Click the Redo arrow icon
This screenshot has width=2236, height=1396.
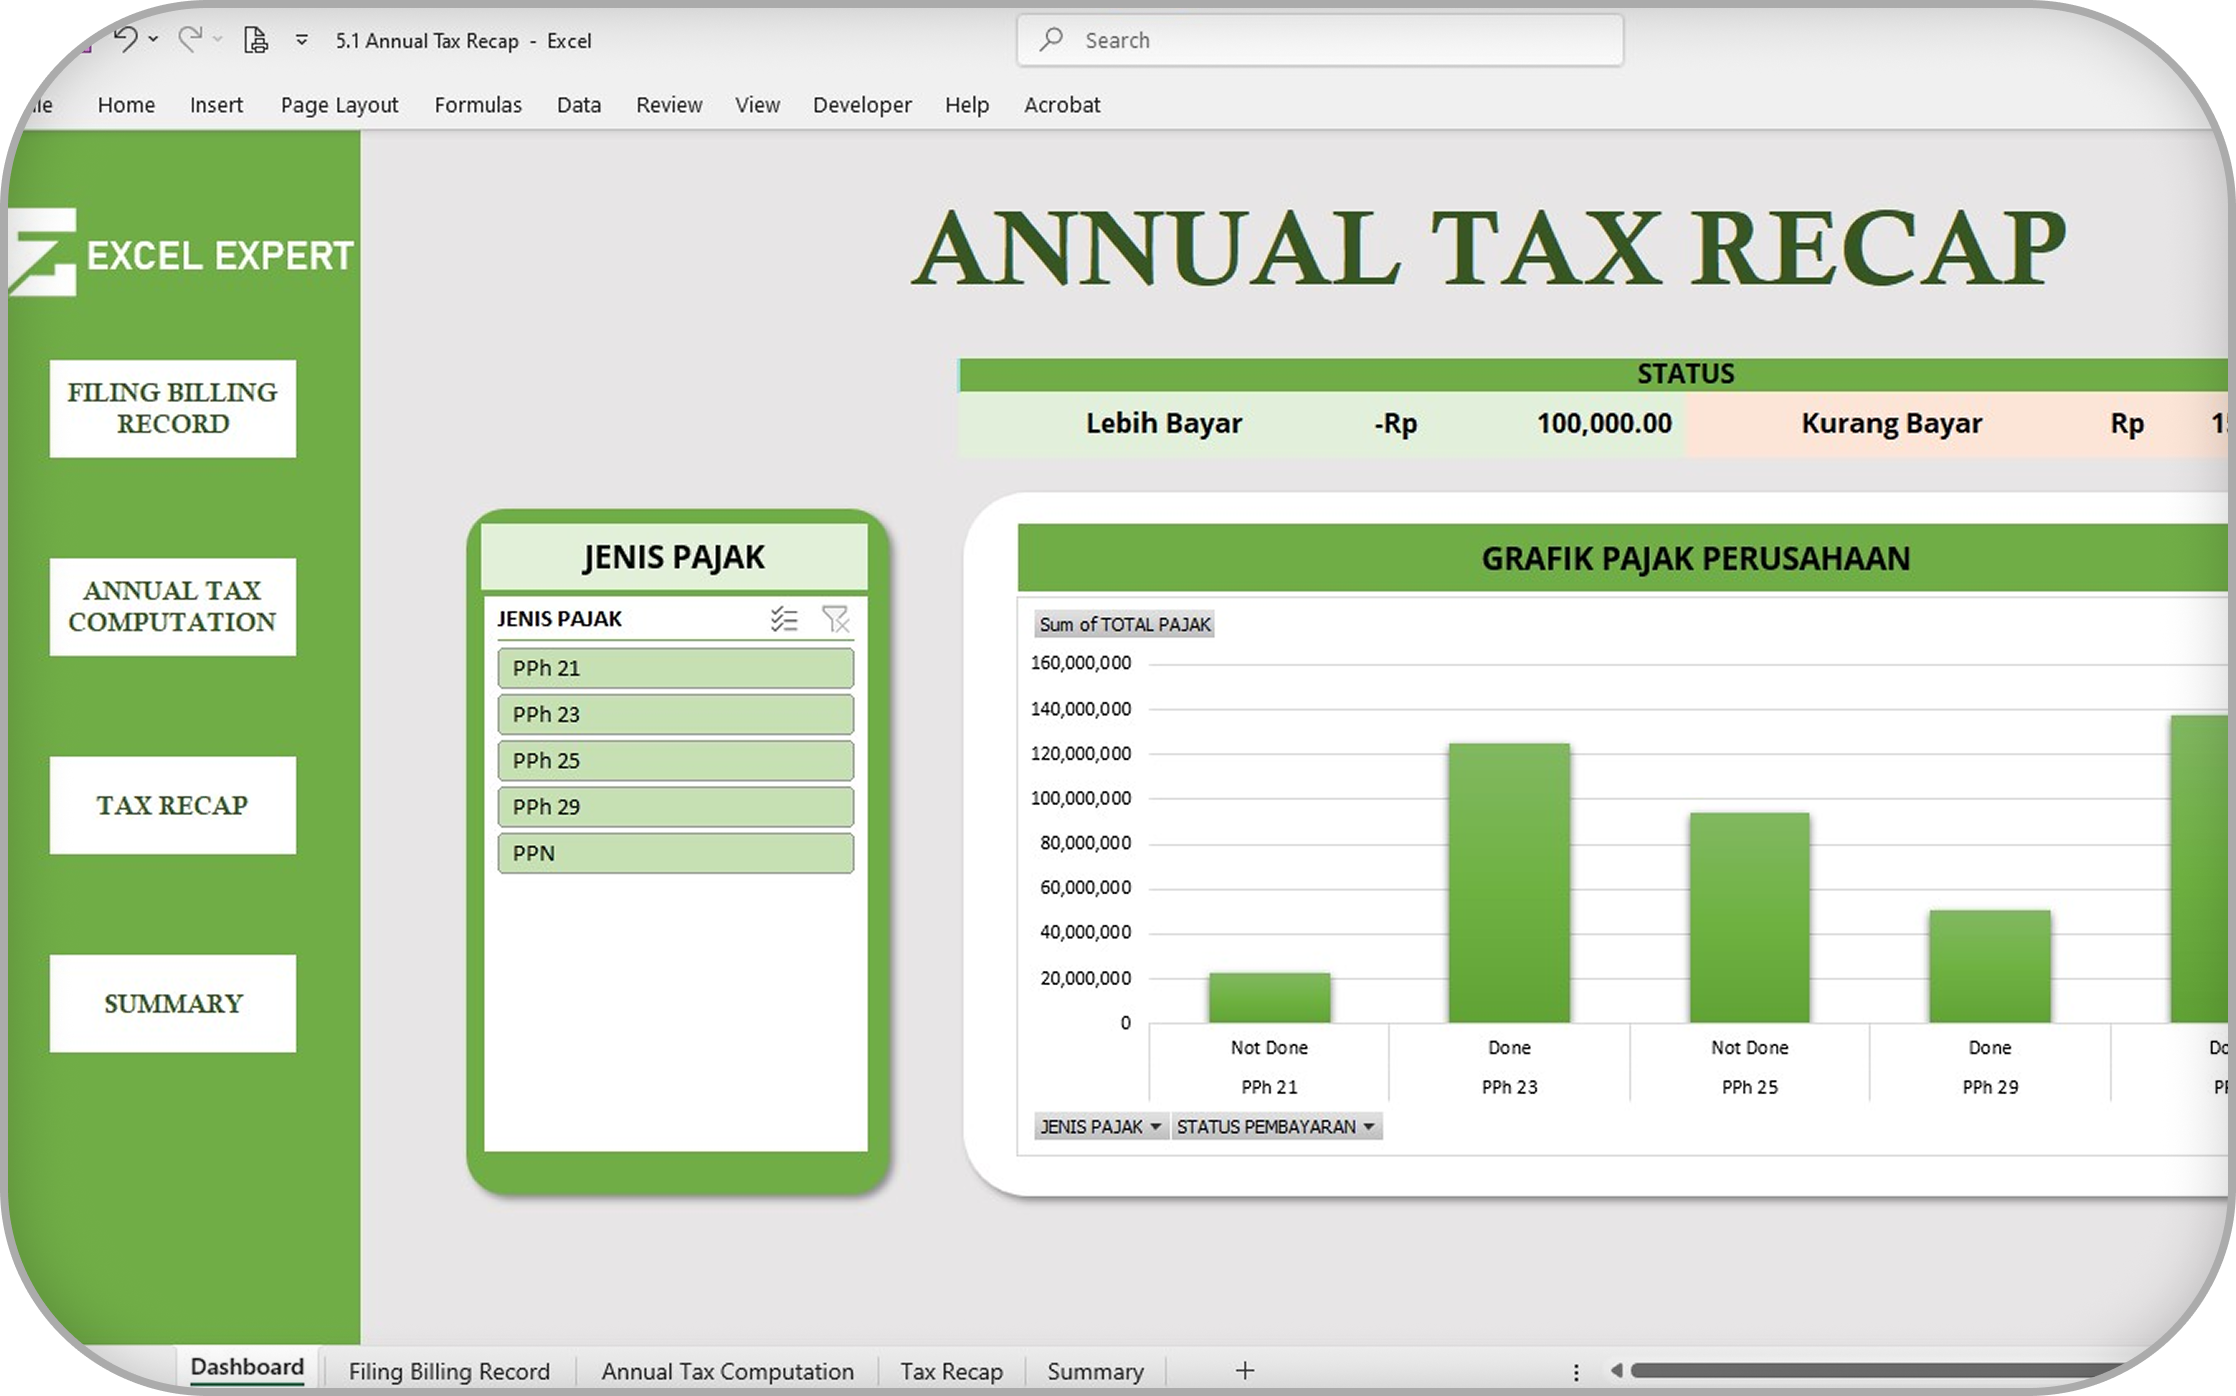point(189,39)
